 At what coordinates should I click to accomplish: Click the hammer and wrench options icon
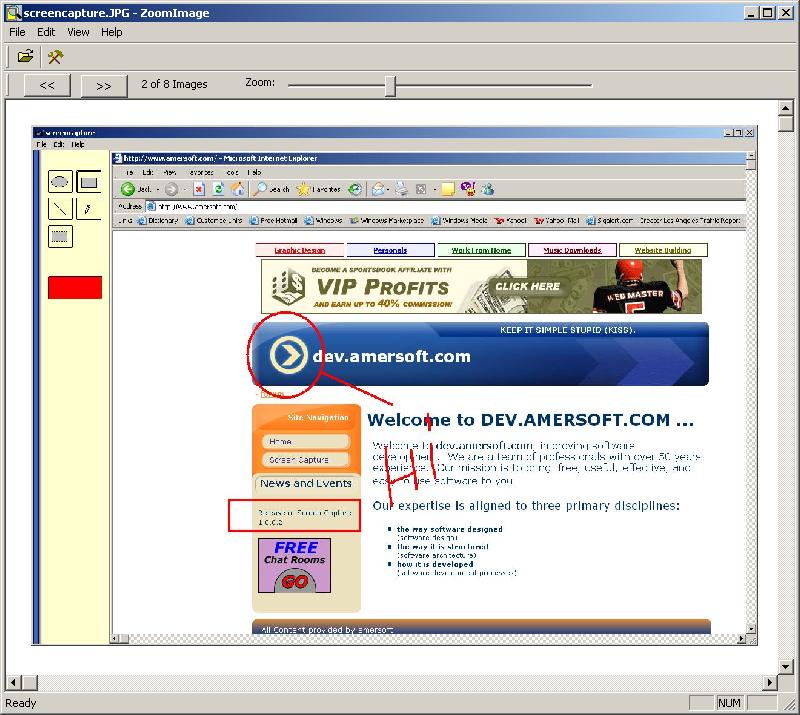pos(55,56)
